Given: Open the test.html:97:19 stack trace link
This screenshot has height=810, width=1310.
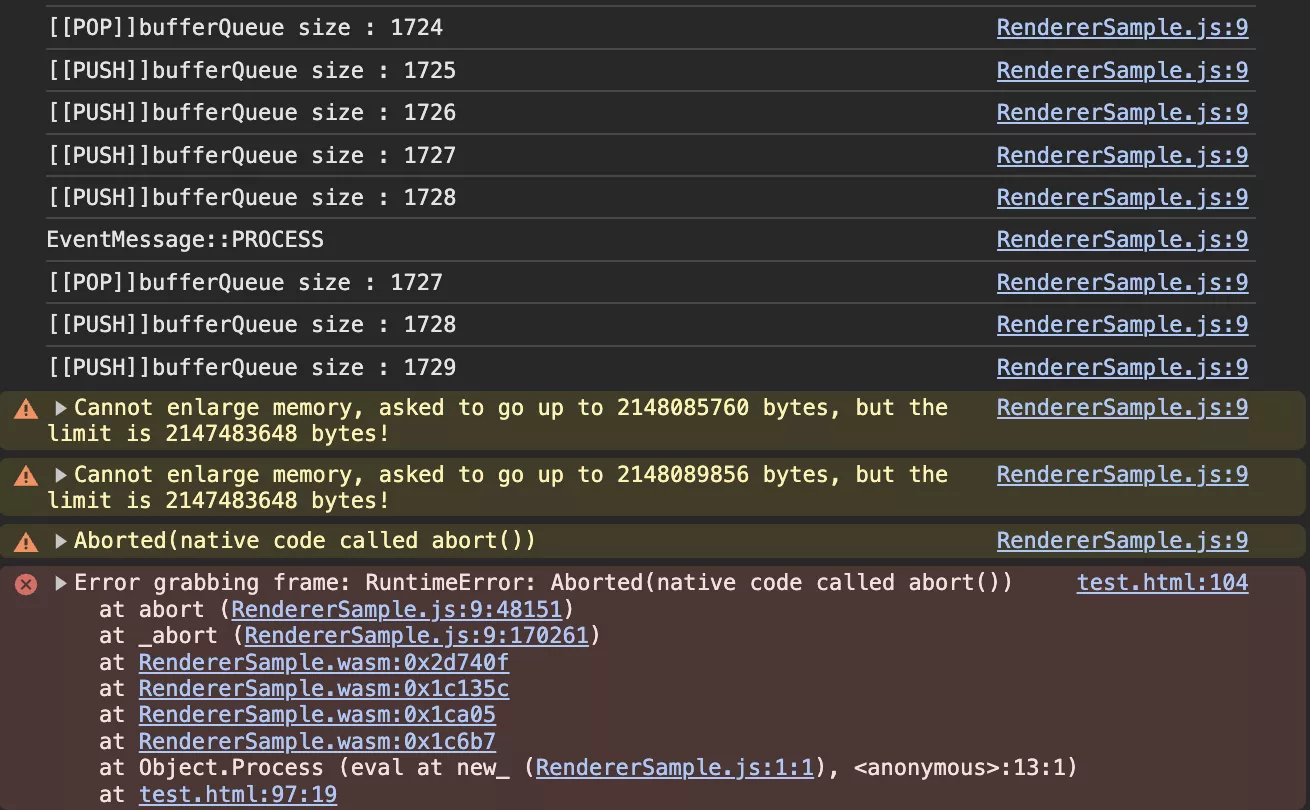Looking at the screenshot, I should click(238, 795).
